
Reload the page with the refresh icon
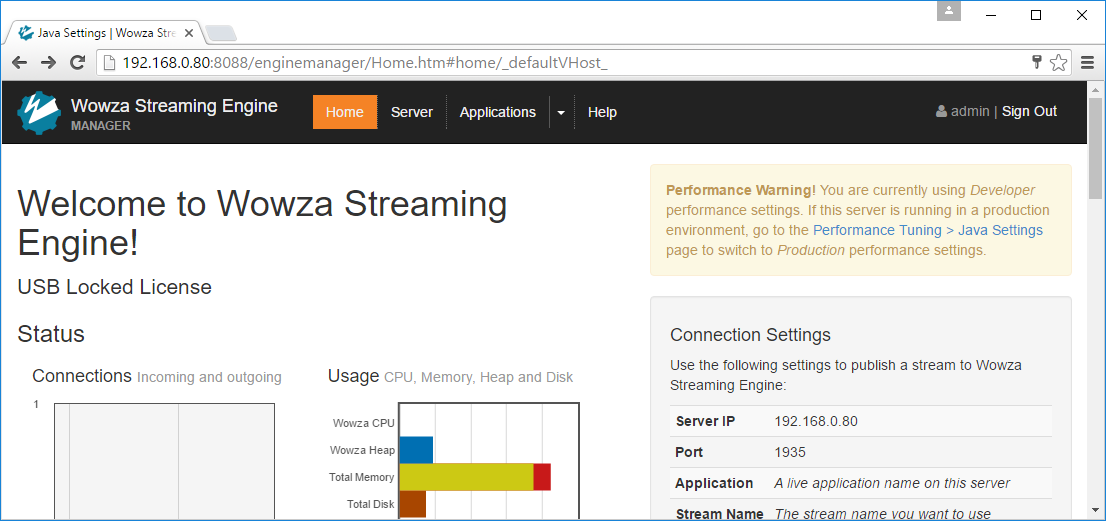point(78,62)
